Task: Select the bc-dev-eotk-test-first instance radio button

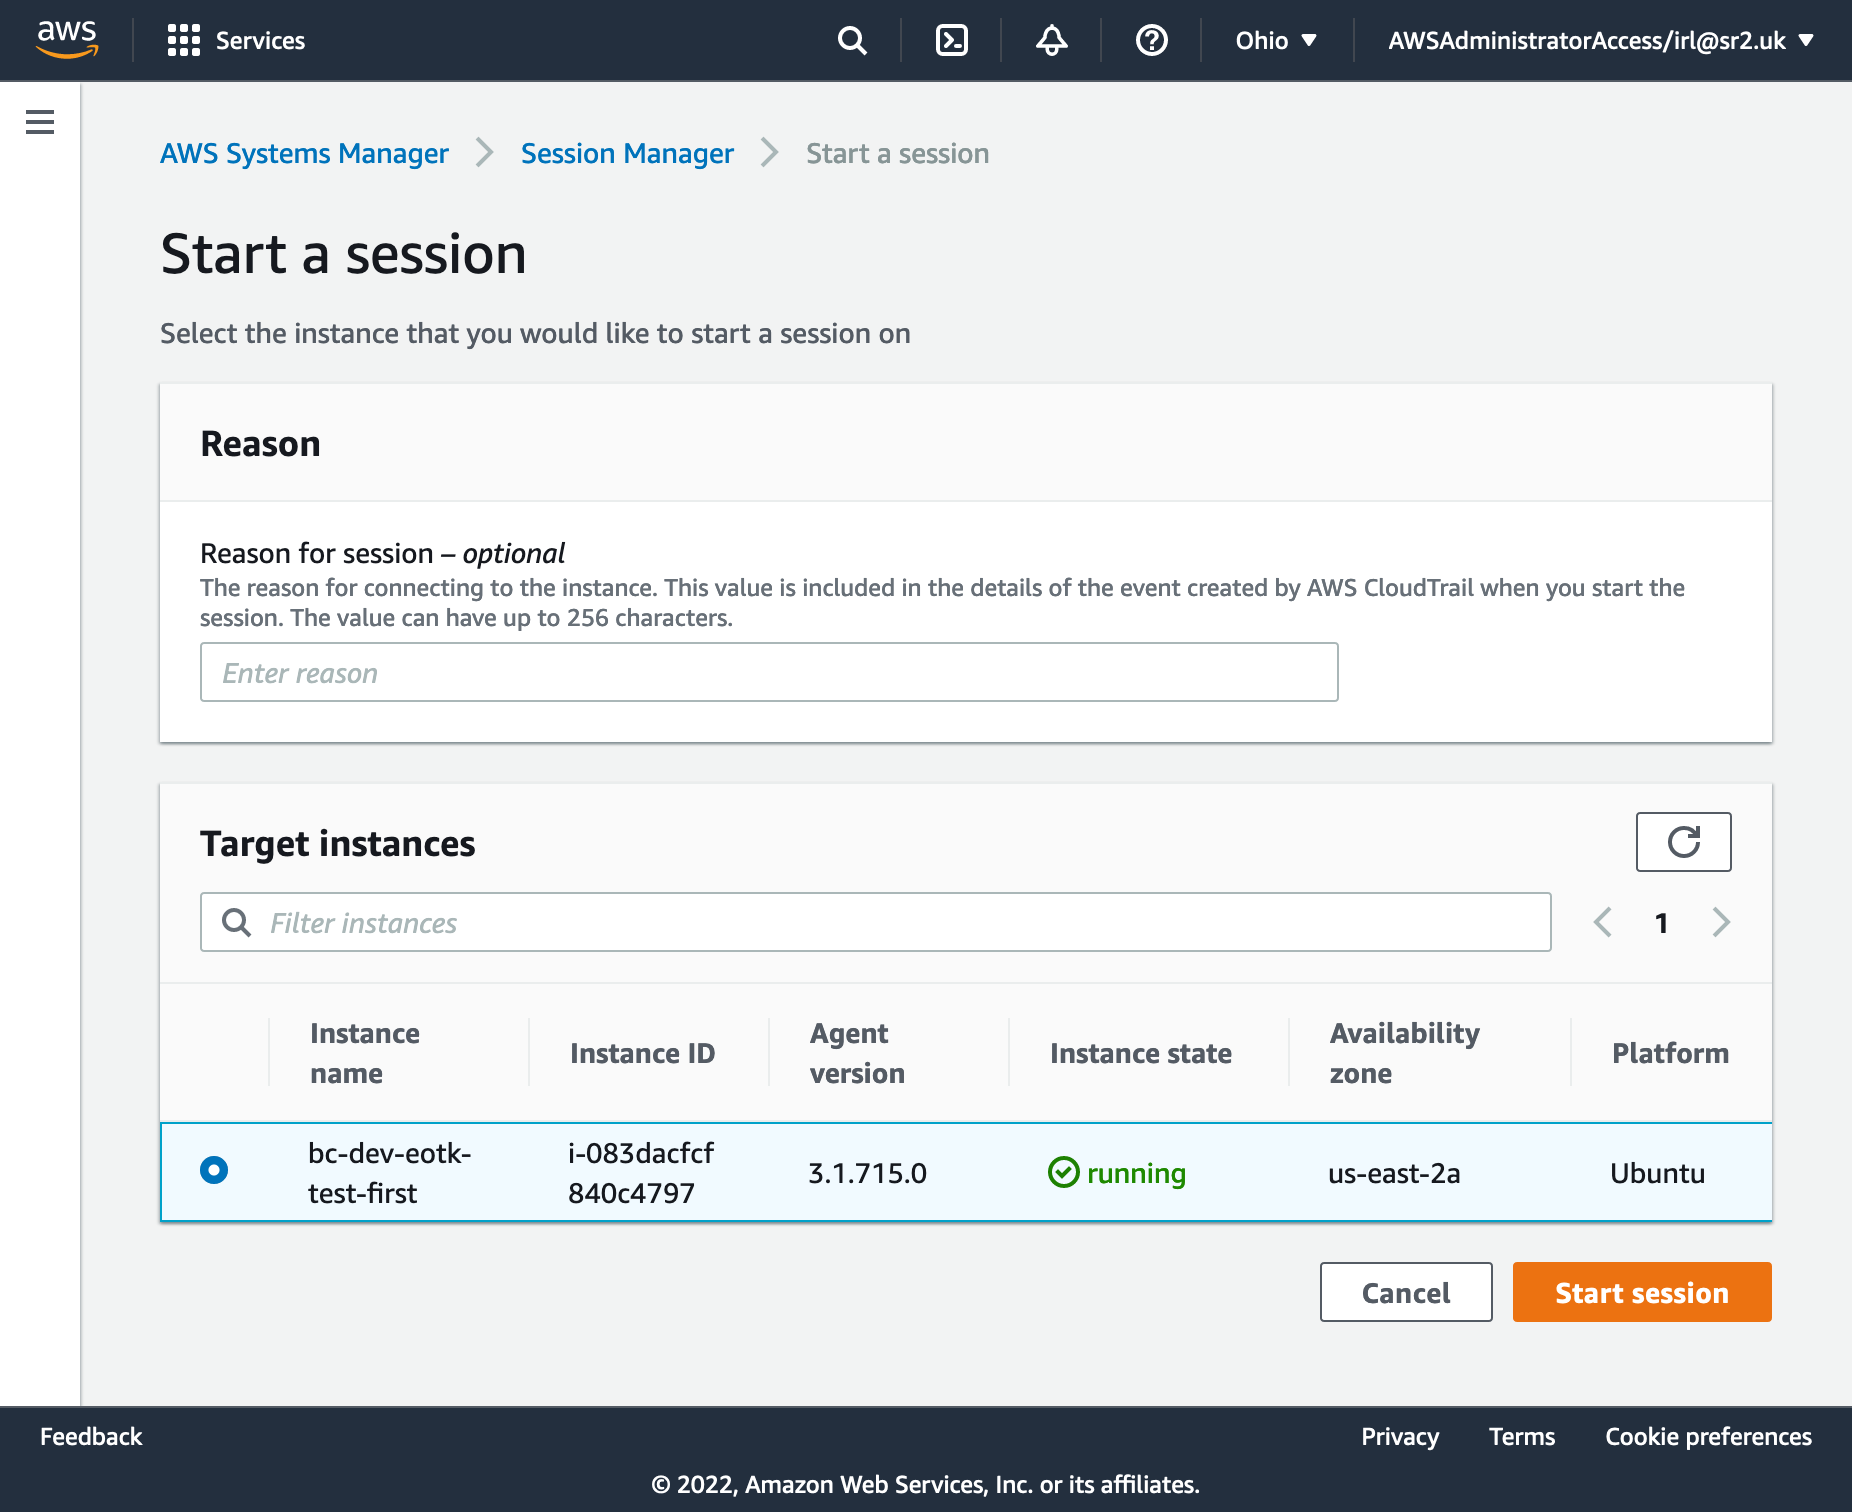Action: tap(214, 1170)
